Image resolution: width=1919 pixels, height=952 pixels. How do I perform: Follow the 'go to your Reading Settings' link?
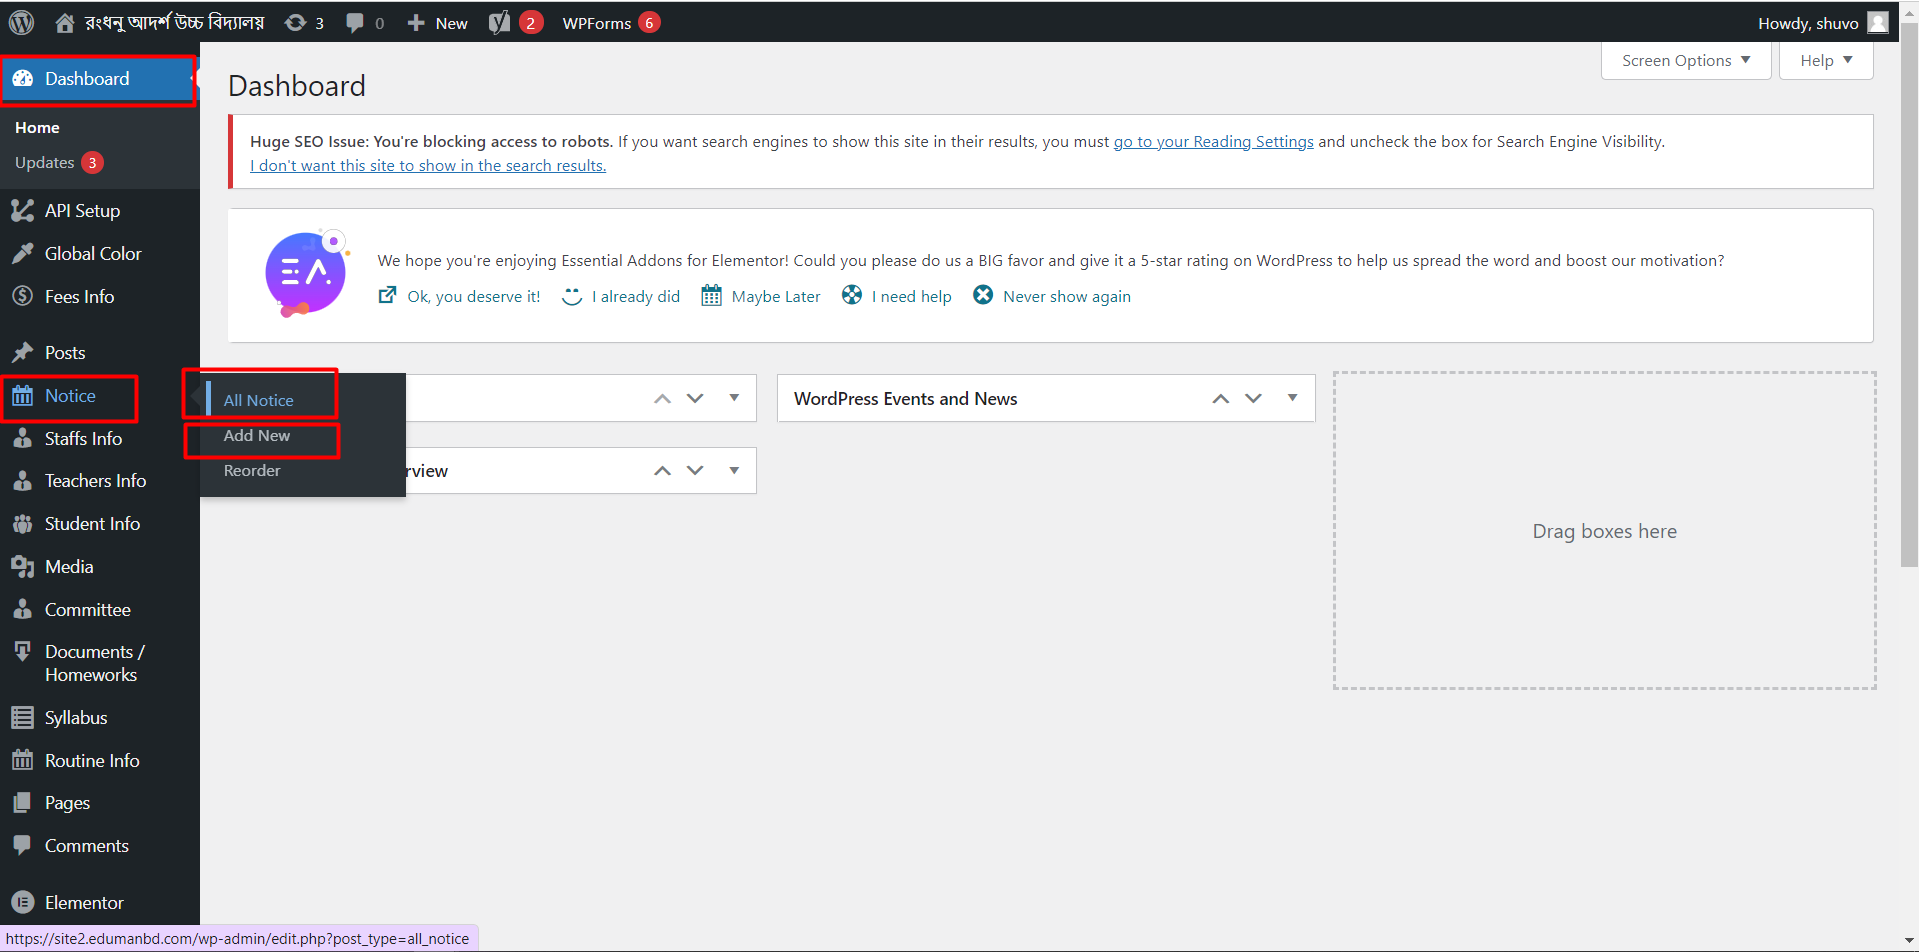tap(1213, 142)
